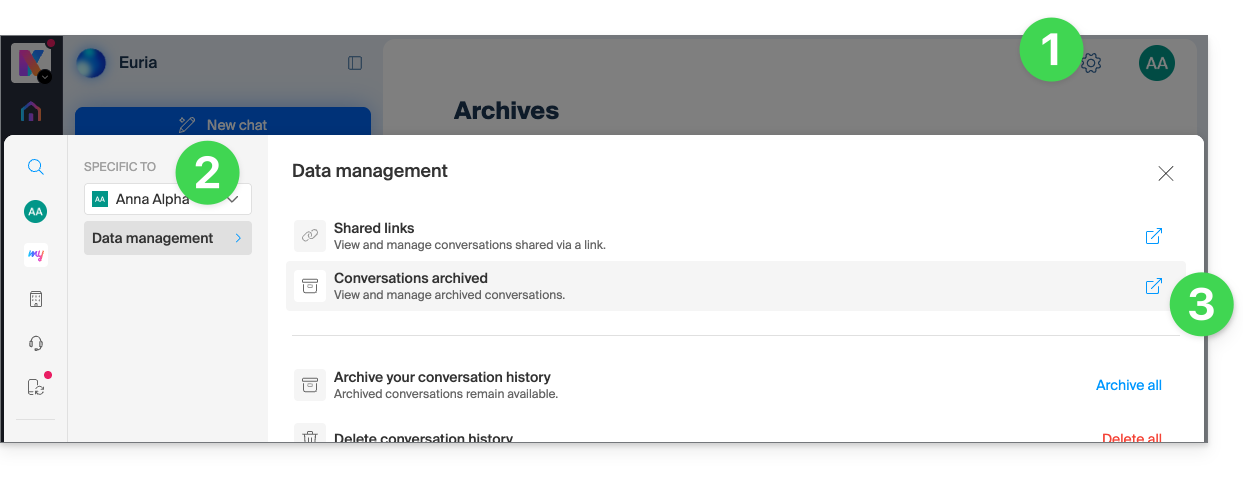Click the device sync icon with red dot

pyautogui.click(x=36, y=387)
